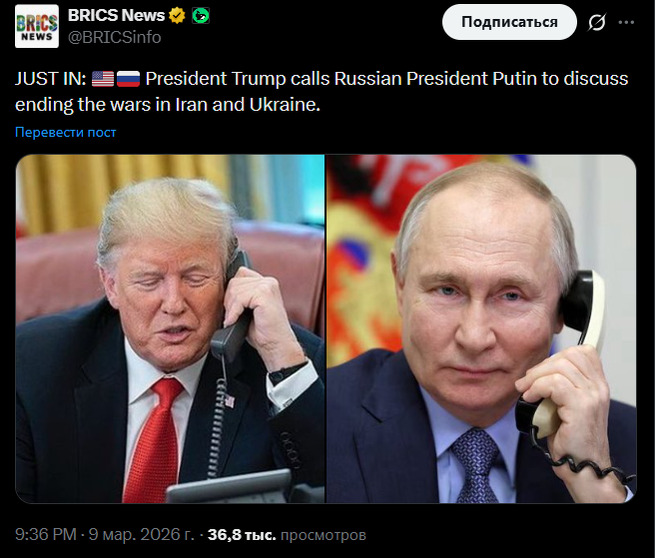This screenshot has height=558, width=655.
Task: Click the US flag emoji
Action: coord(103,79)
